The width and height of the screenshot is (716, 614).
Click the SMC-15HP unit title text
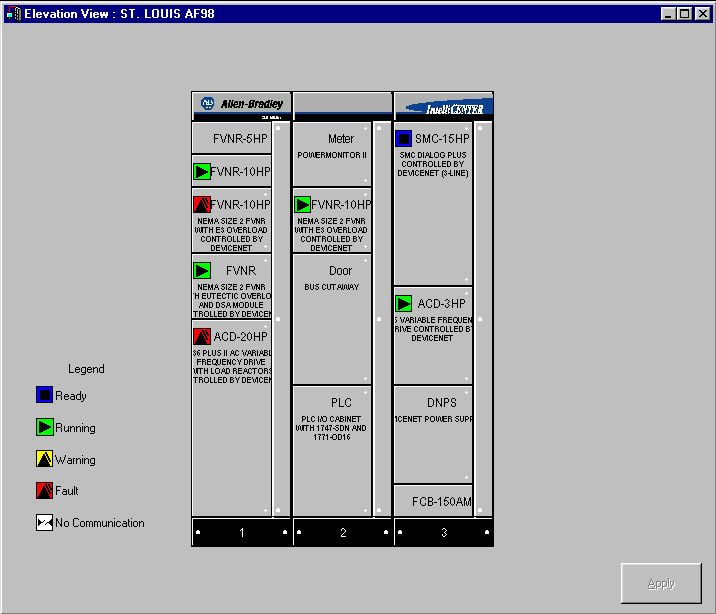(442, 139)
